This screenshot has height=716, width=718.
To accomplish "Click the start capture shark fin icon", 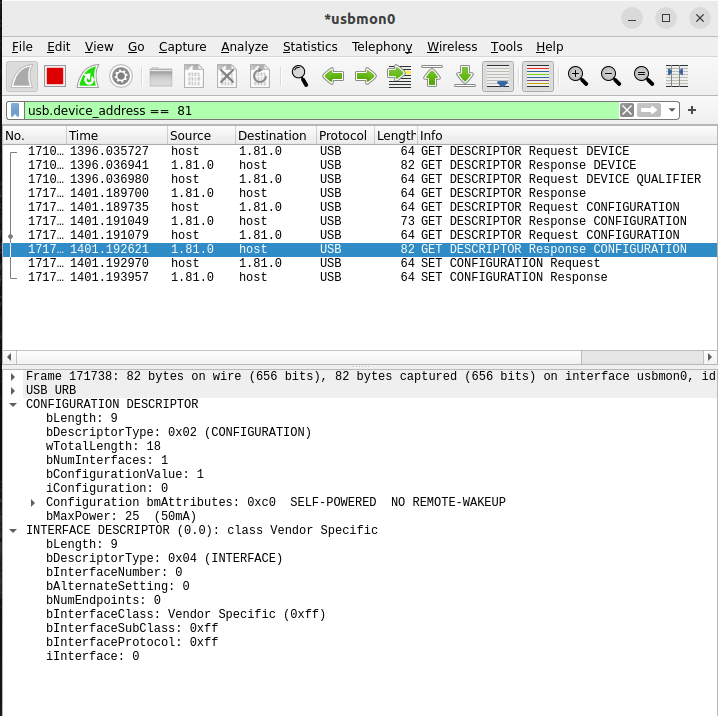I will click(22, 76).
